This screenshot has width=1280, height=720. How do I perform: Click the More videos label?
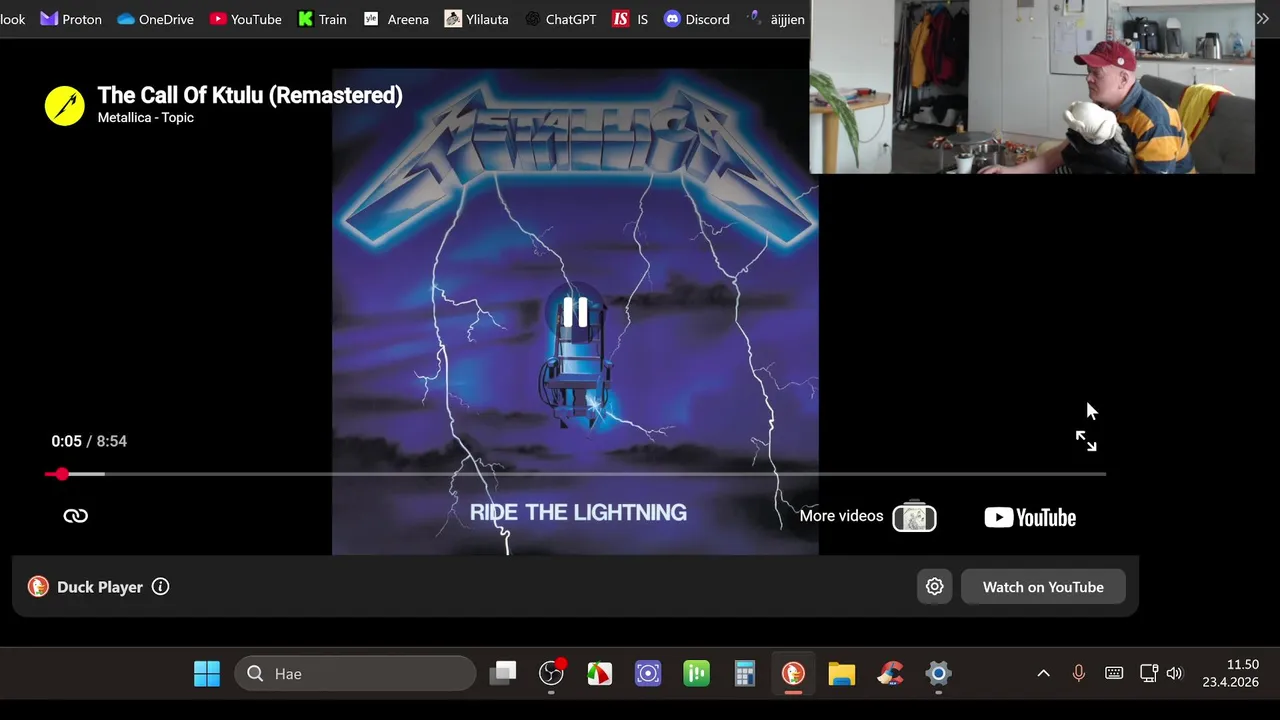point(841,516)
